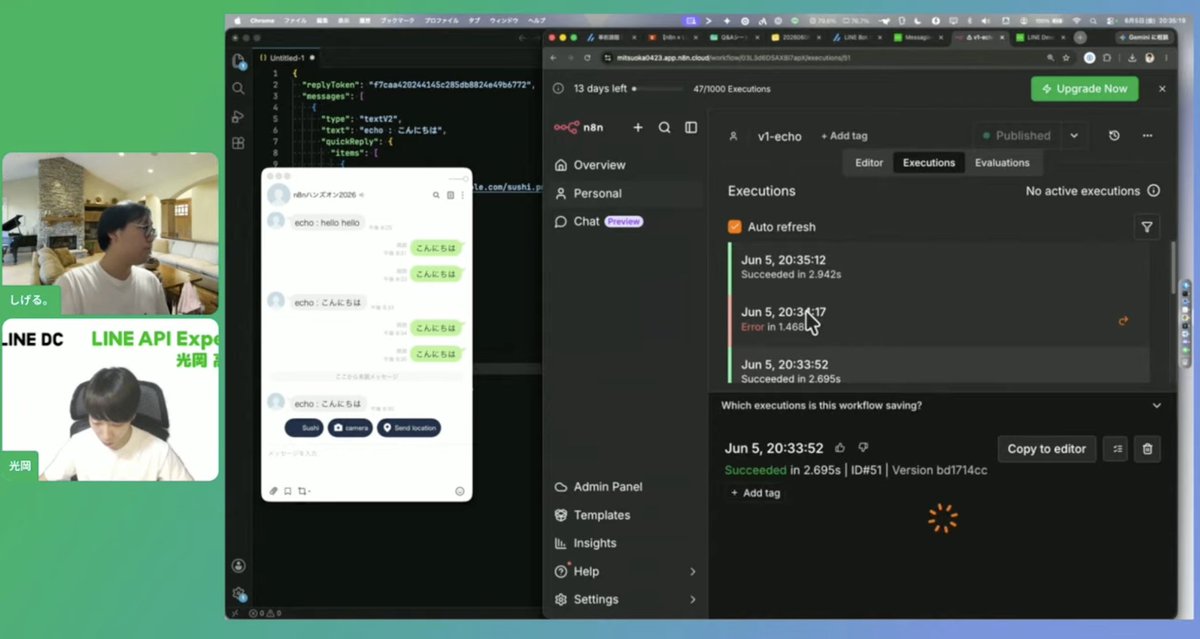This screenshot has width=1200, height=639.
Task: Open VS Code Explorer files icon
Action: click(x=238, y=61)
